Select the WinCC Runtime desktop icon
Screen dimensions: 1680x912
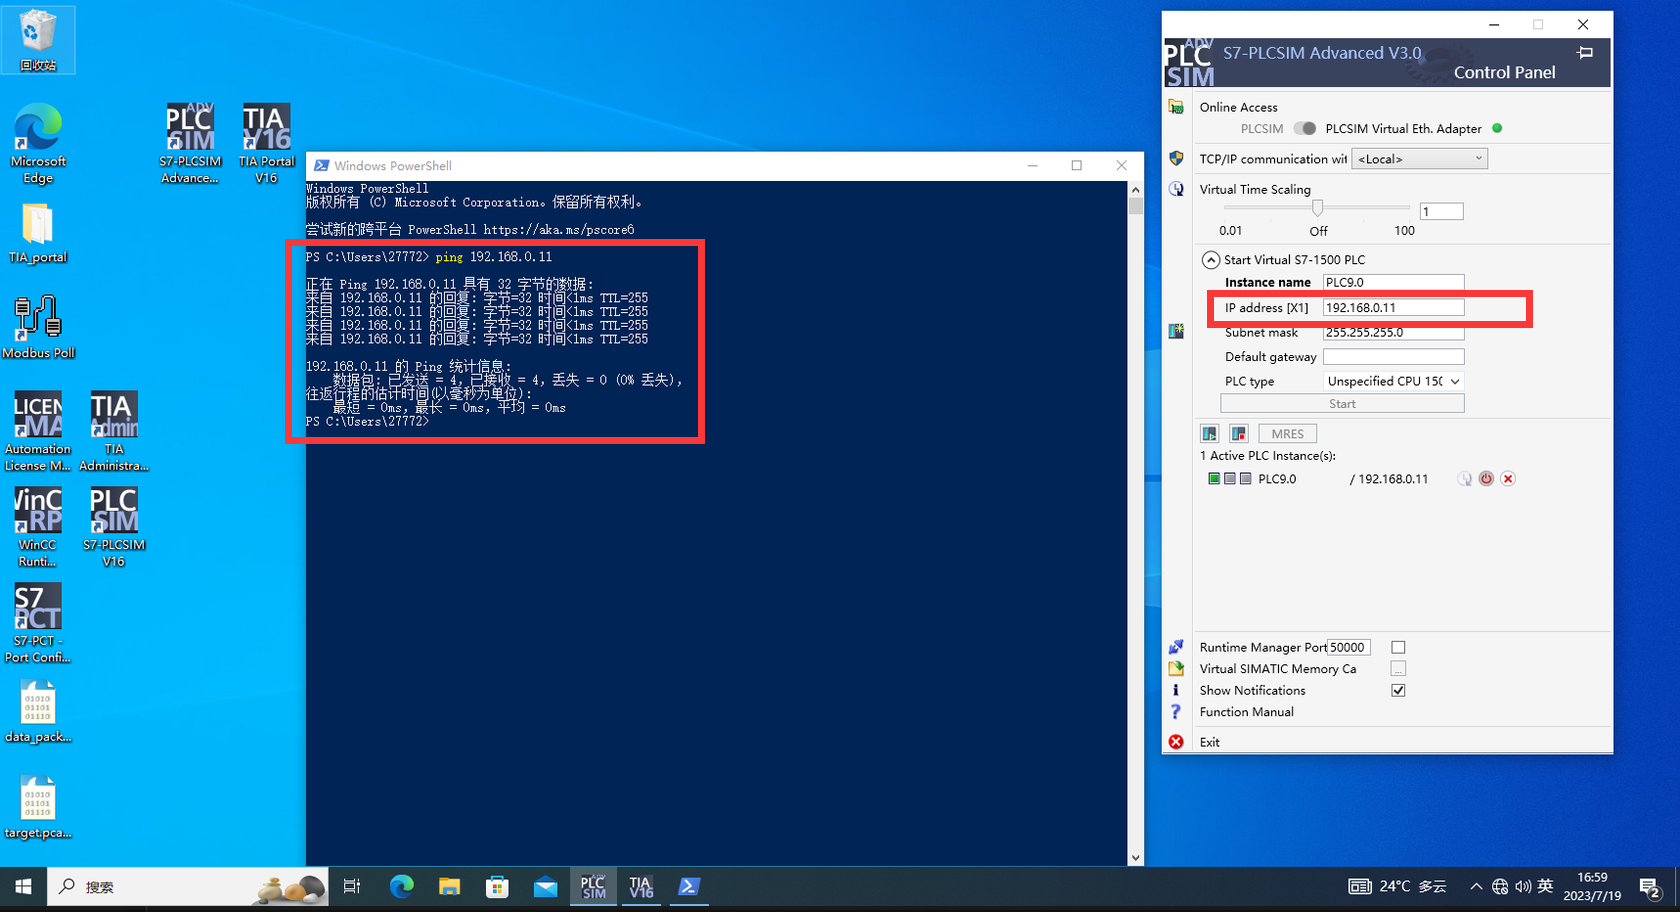coord(38,527)
